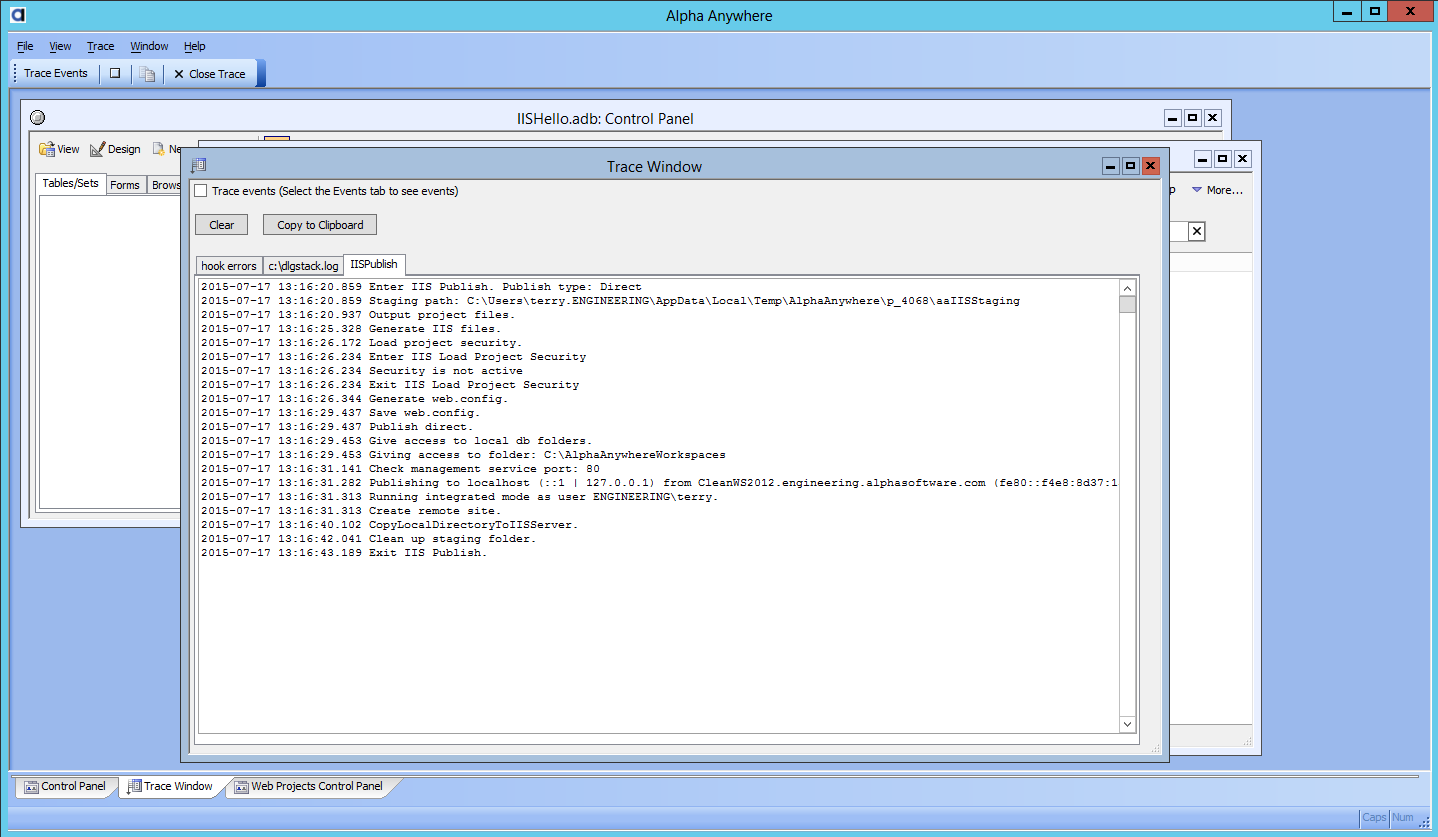The width and height of the screenshot is (1438, 837).
Task: Maximize the Trace Window
Action: [1130, 166]
